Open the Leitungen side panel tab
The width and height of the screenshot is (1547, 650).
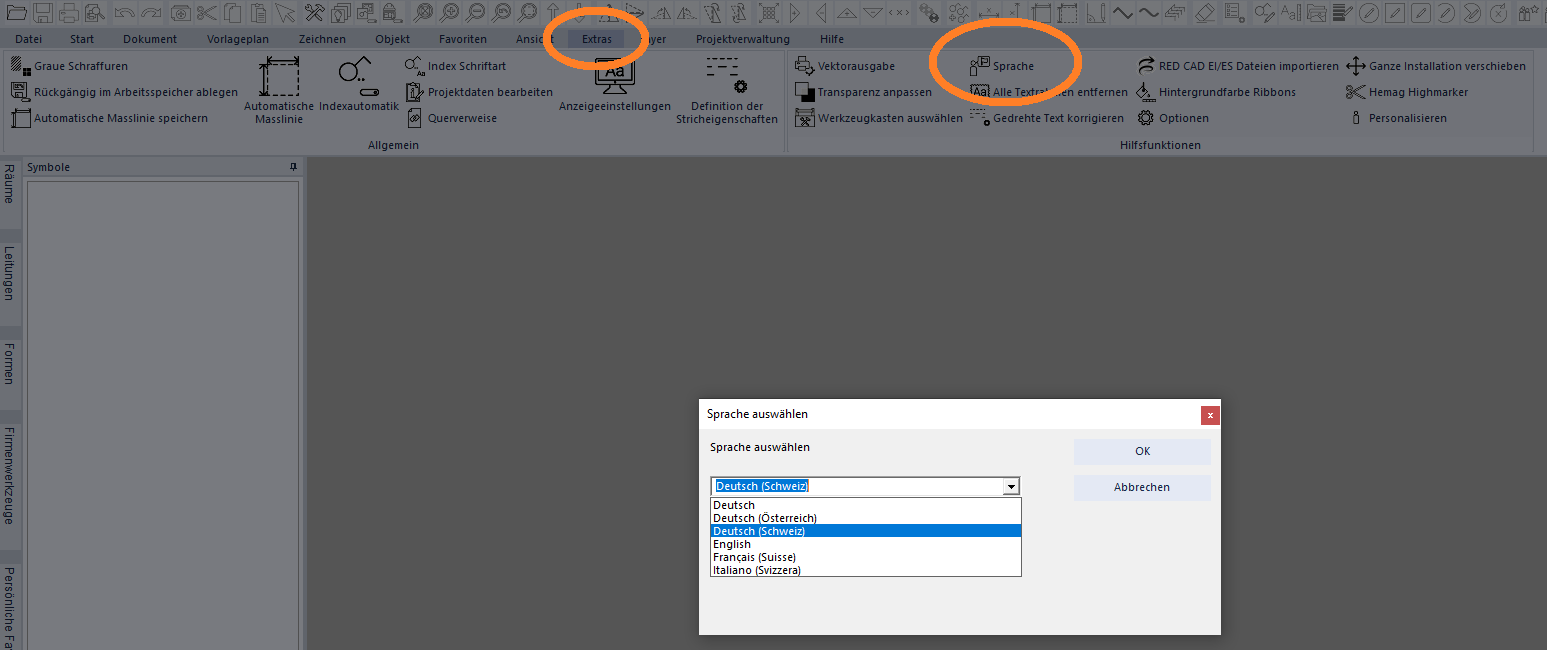[9, 273]
